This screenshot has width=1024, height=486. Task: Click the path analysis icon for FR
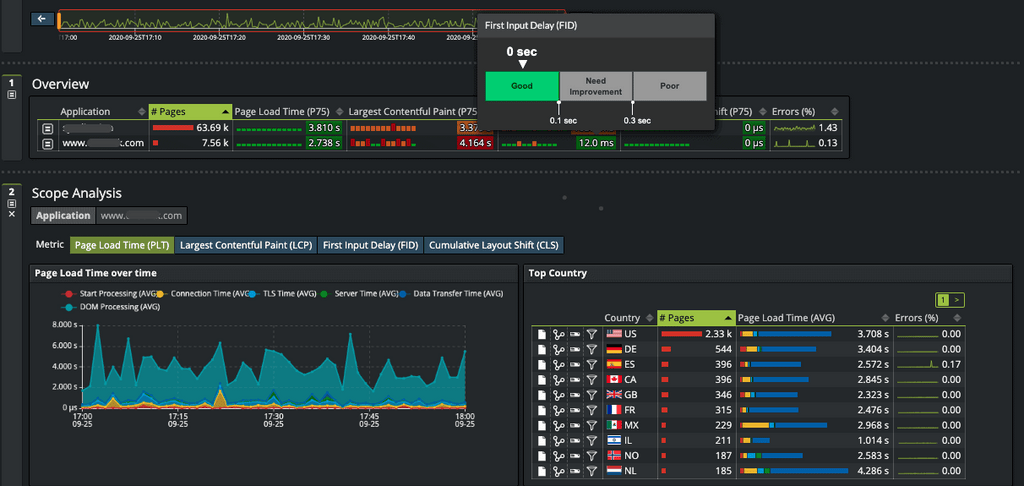point(558,410)
